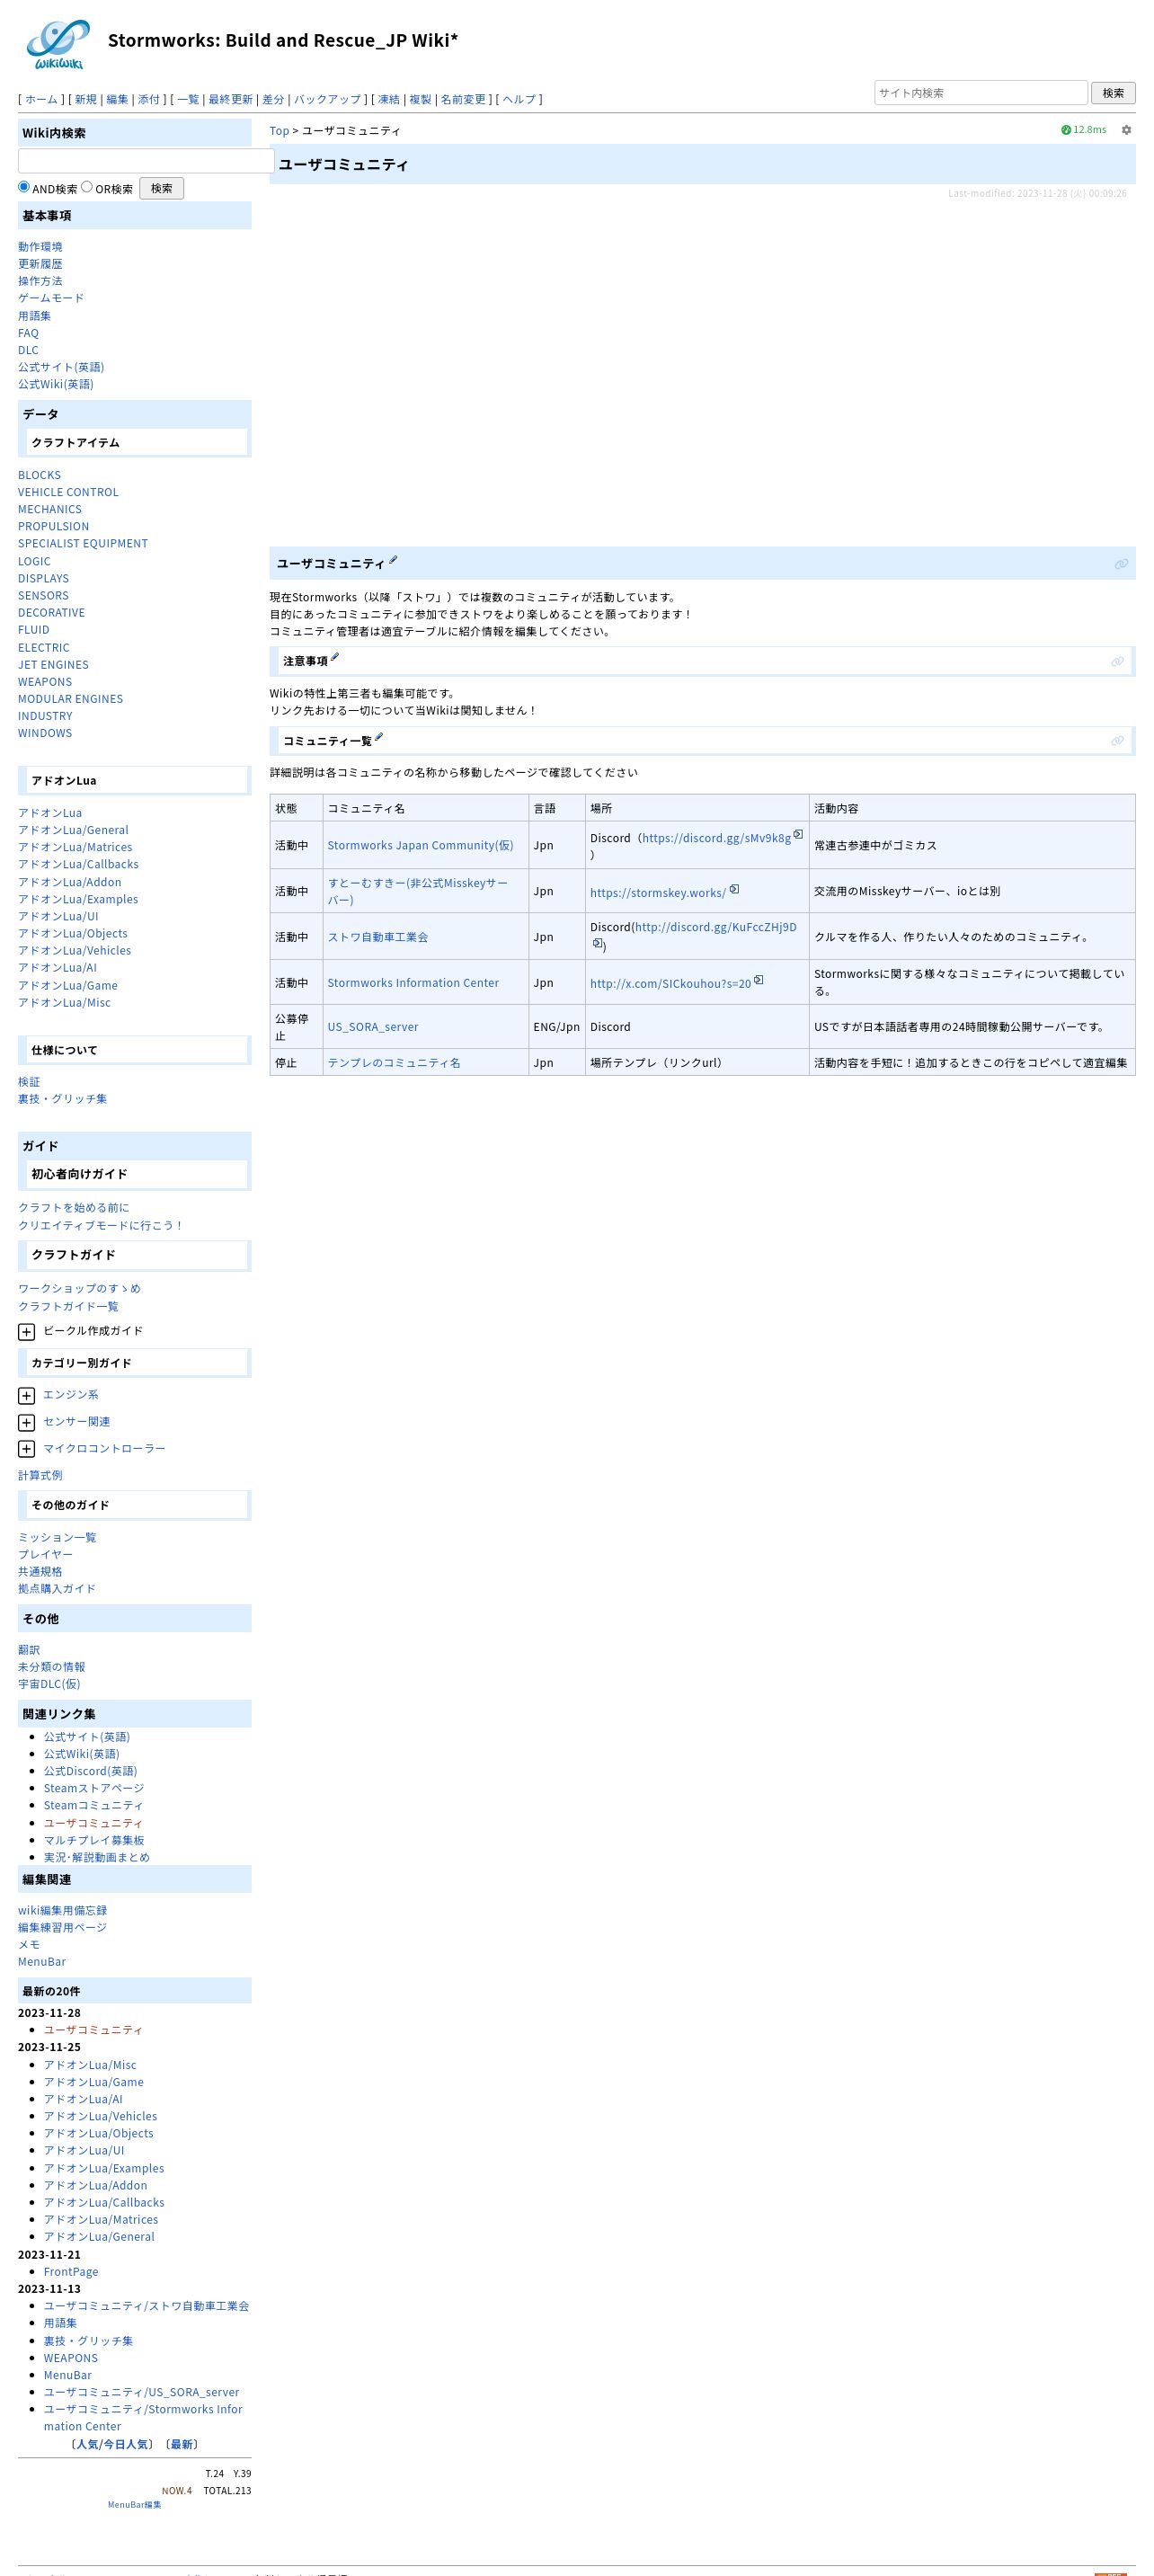Click the ENG/Jpn language cell

pyautogui.click(x=556, y=1027)
